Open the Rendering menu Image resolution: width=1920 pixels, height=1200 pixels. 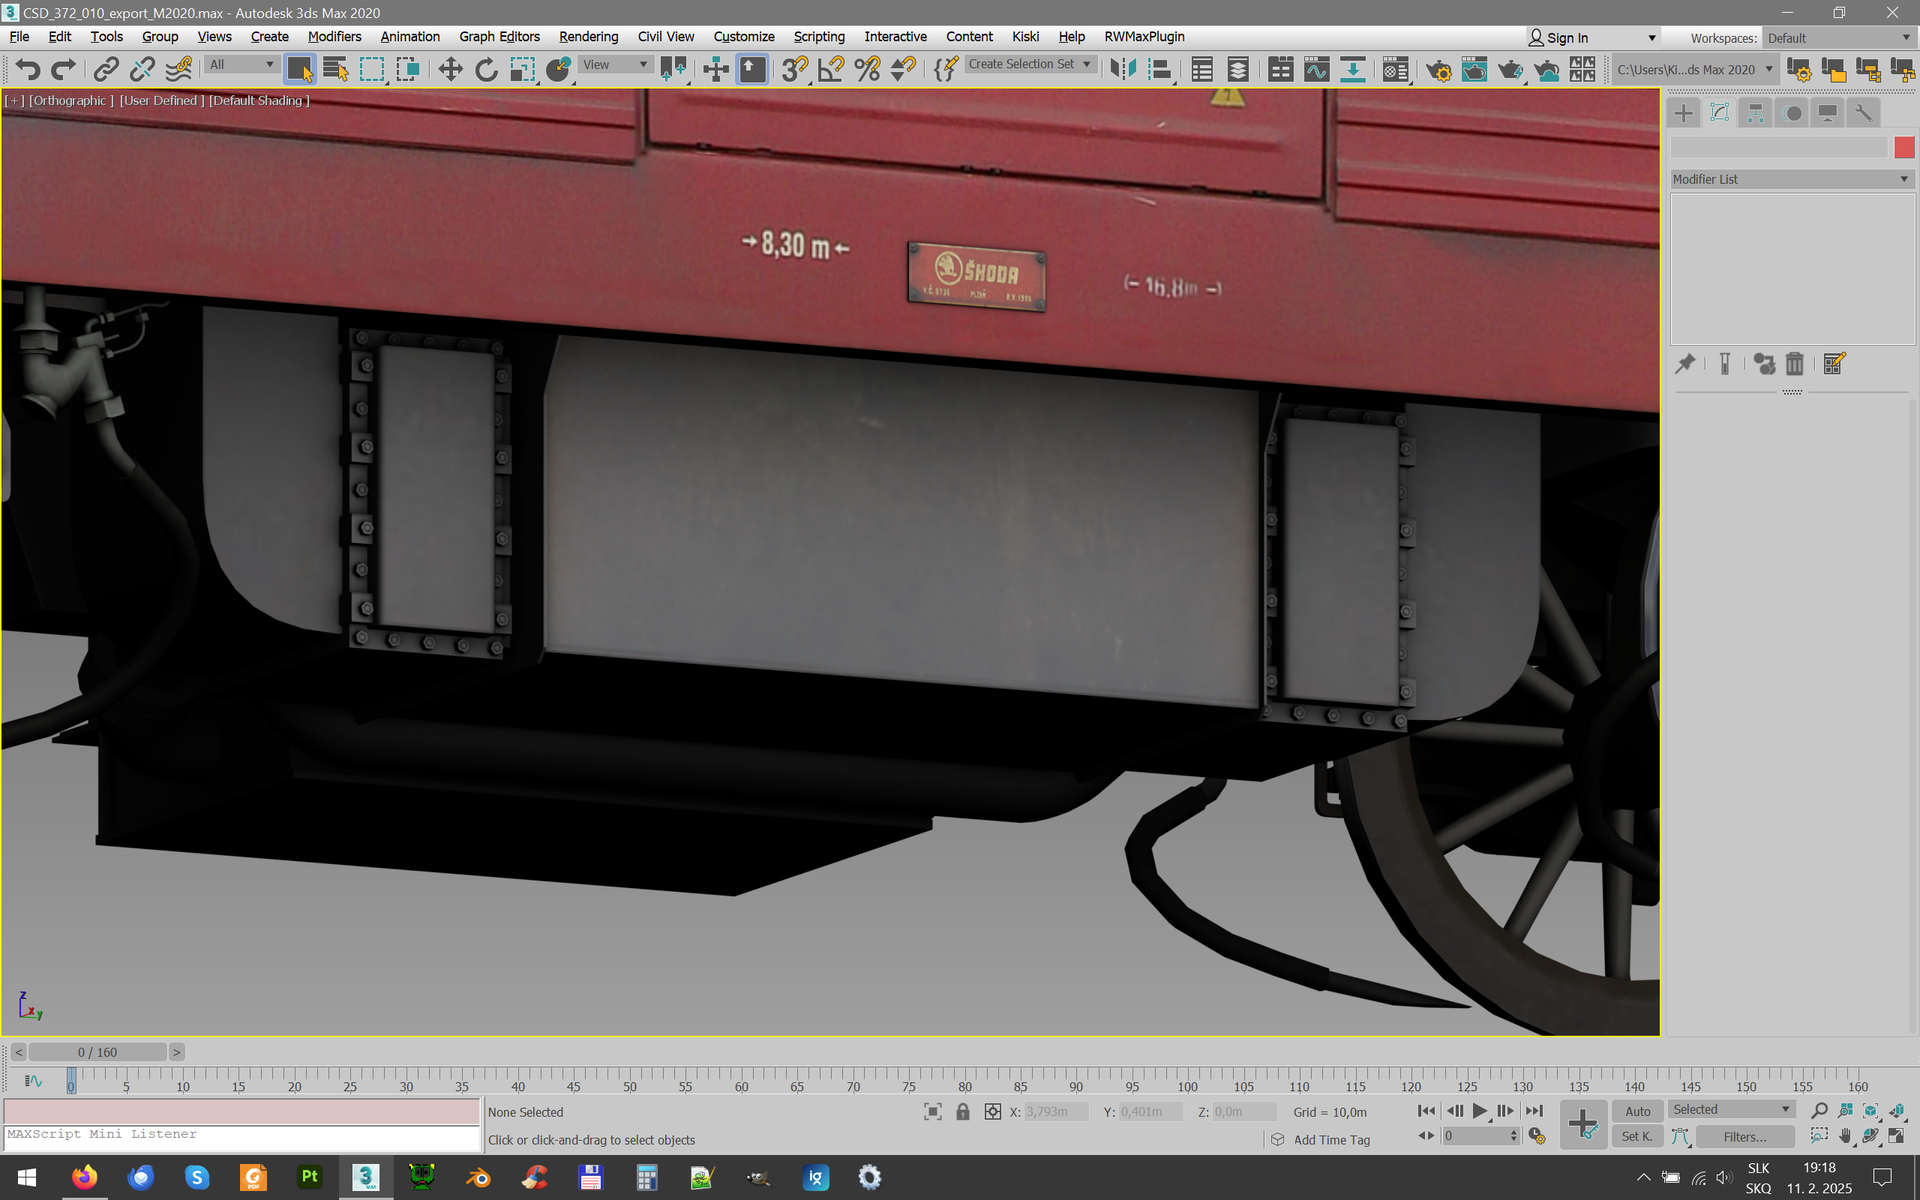[x=588, y=37]
